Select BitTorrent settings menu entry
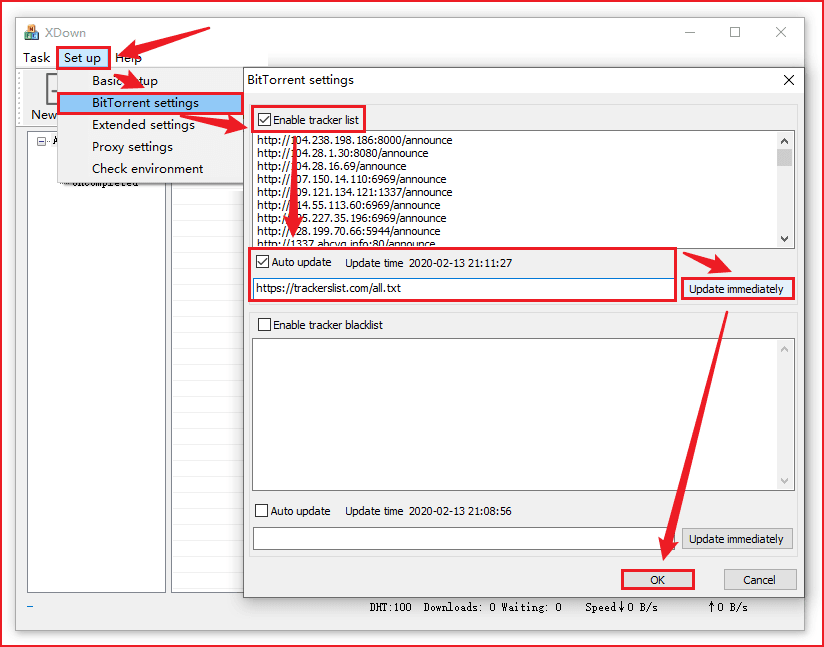This screenshot has width=824, height=647. tap(145, 103)
